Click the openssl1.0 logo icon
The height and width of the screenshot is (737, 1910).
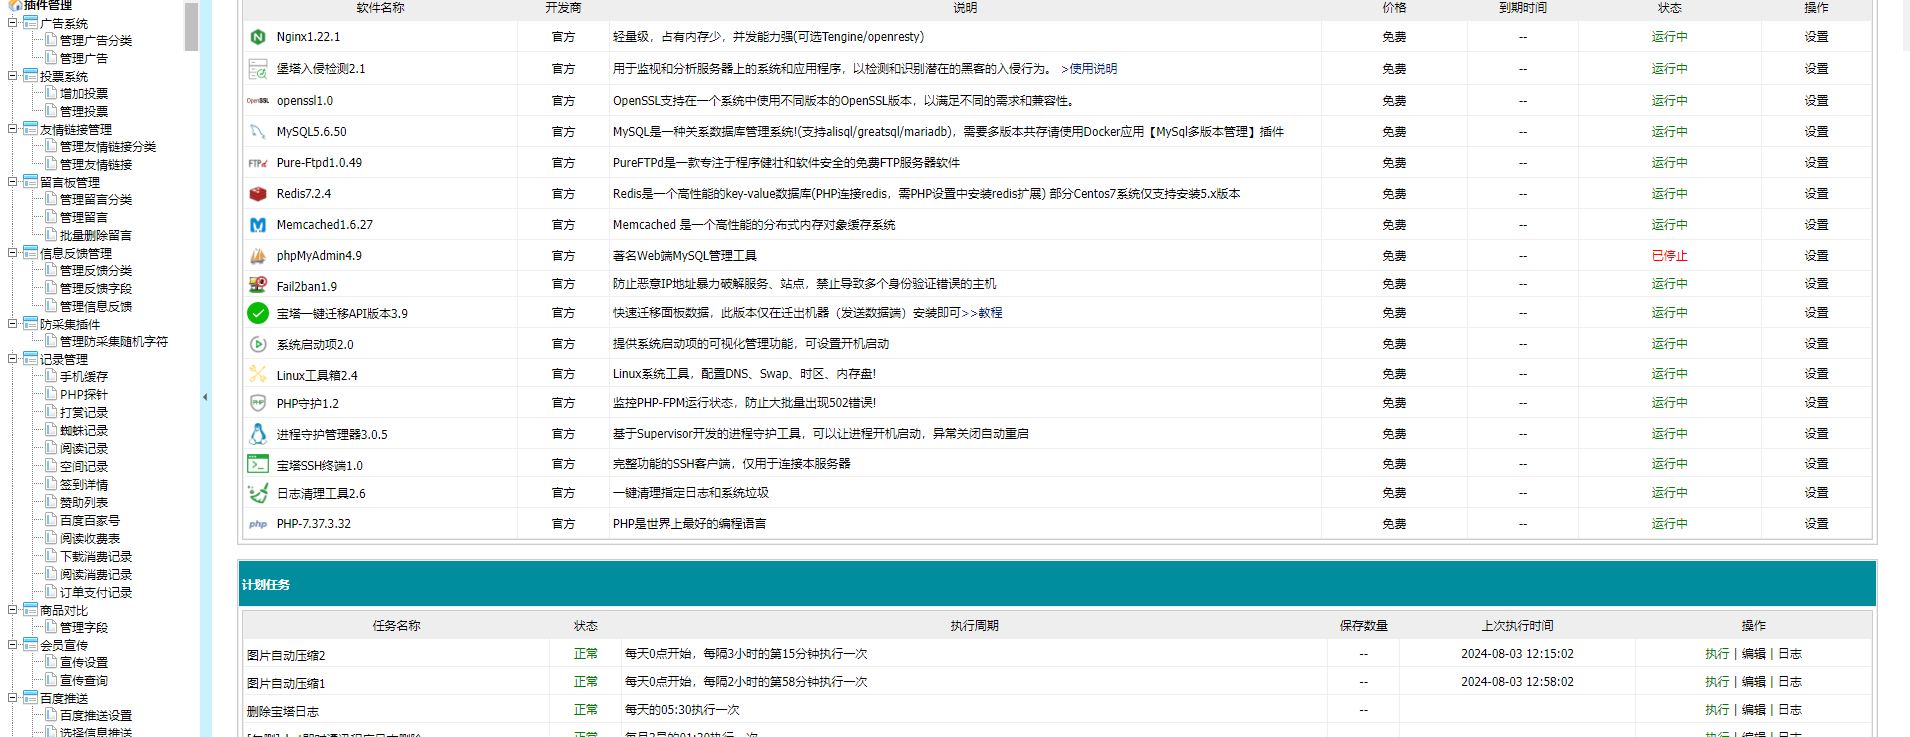(257, 101)
